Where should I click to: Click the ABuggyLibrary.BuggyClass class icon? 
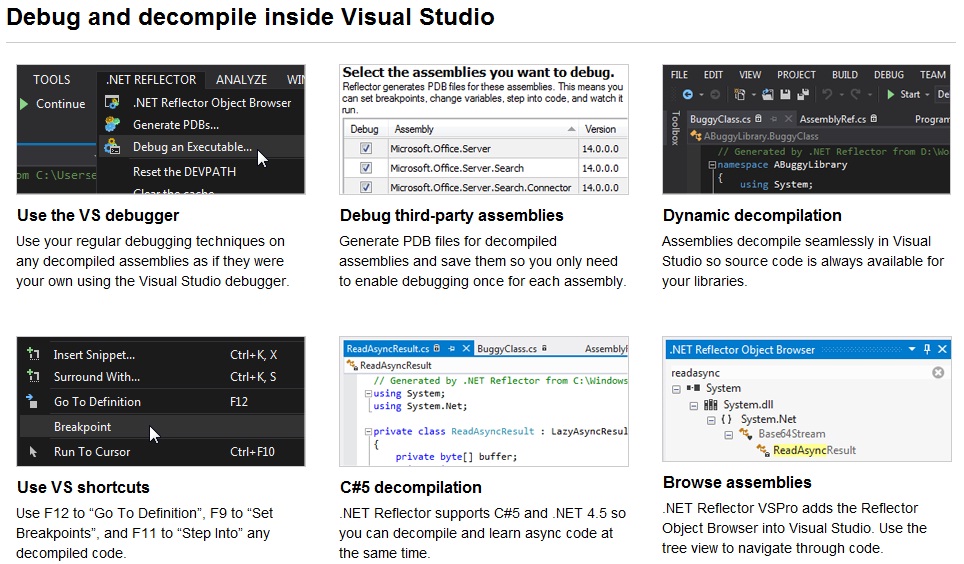pyautogui.click(x=696, y=135)
